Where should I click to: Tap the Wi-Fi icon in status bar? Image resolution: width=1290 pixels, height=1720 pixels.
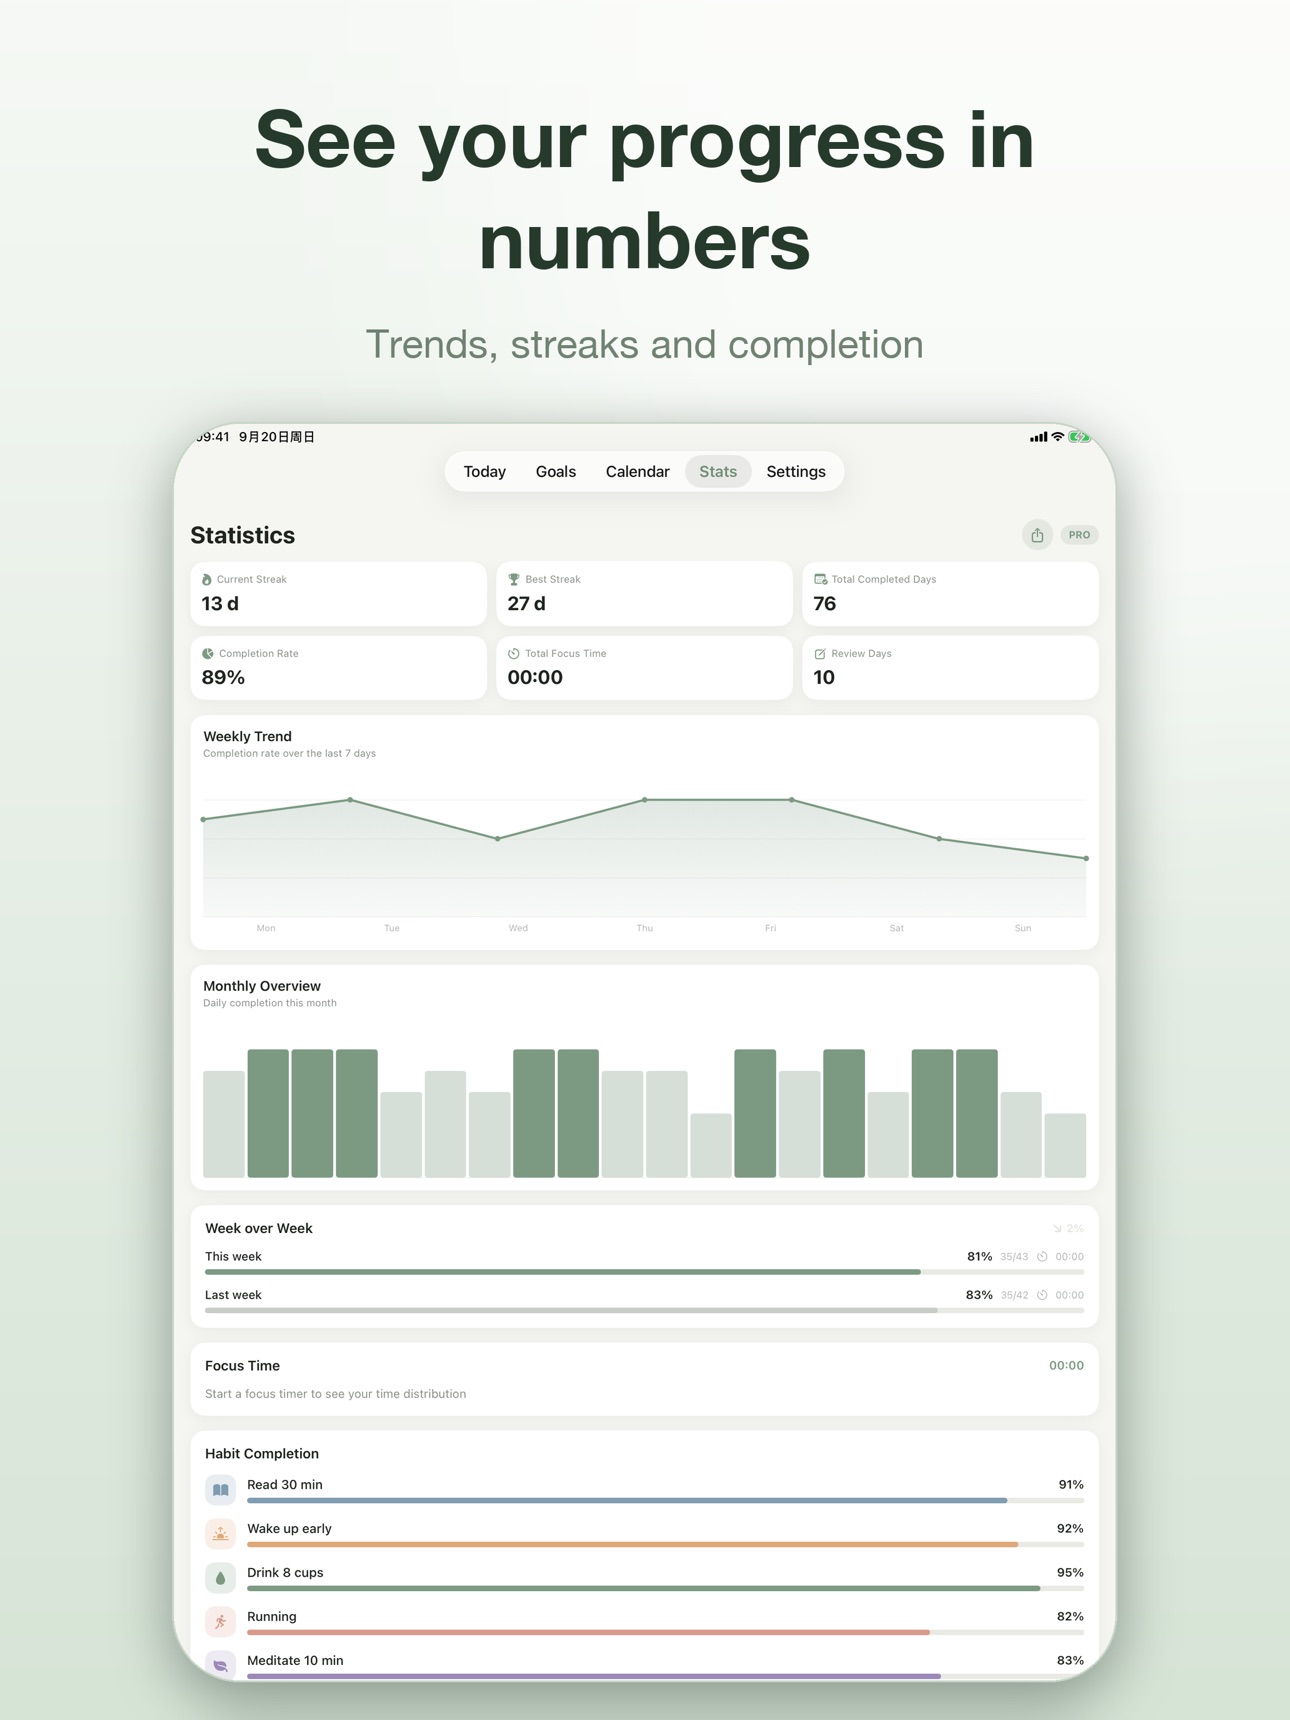click(x=1057, y=437)
